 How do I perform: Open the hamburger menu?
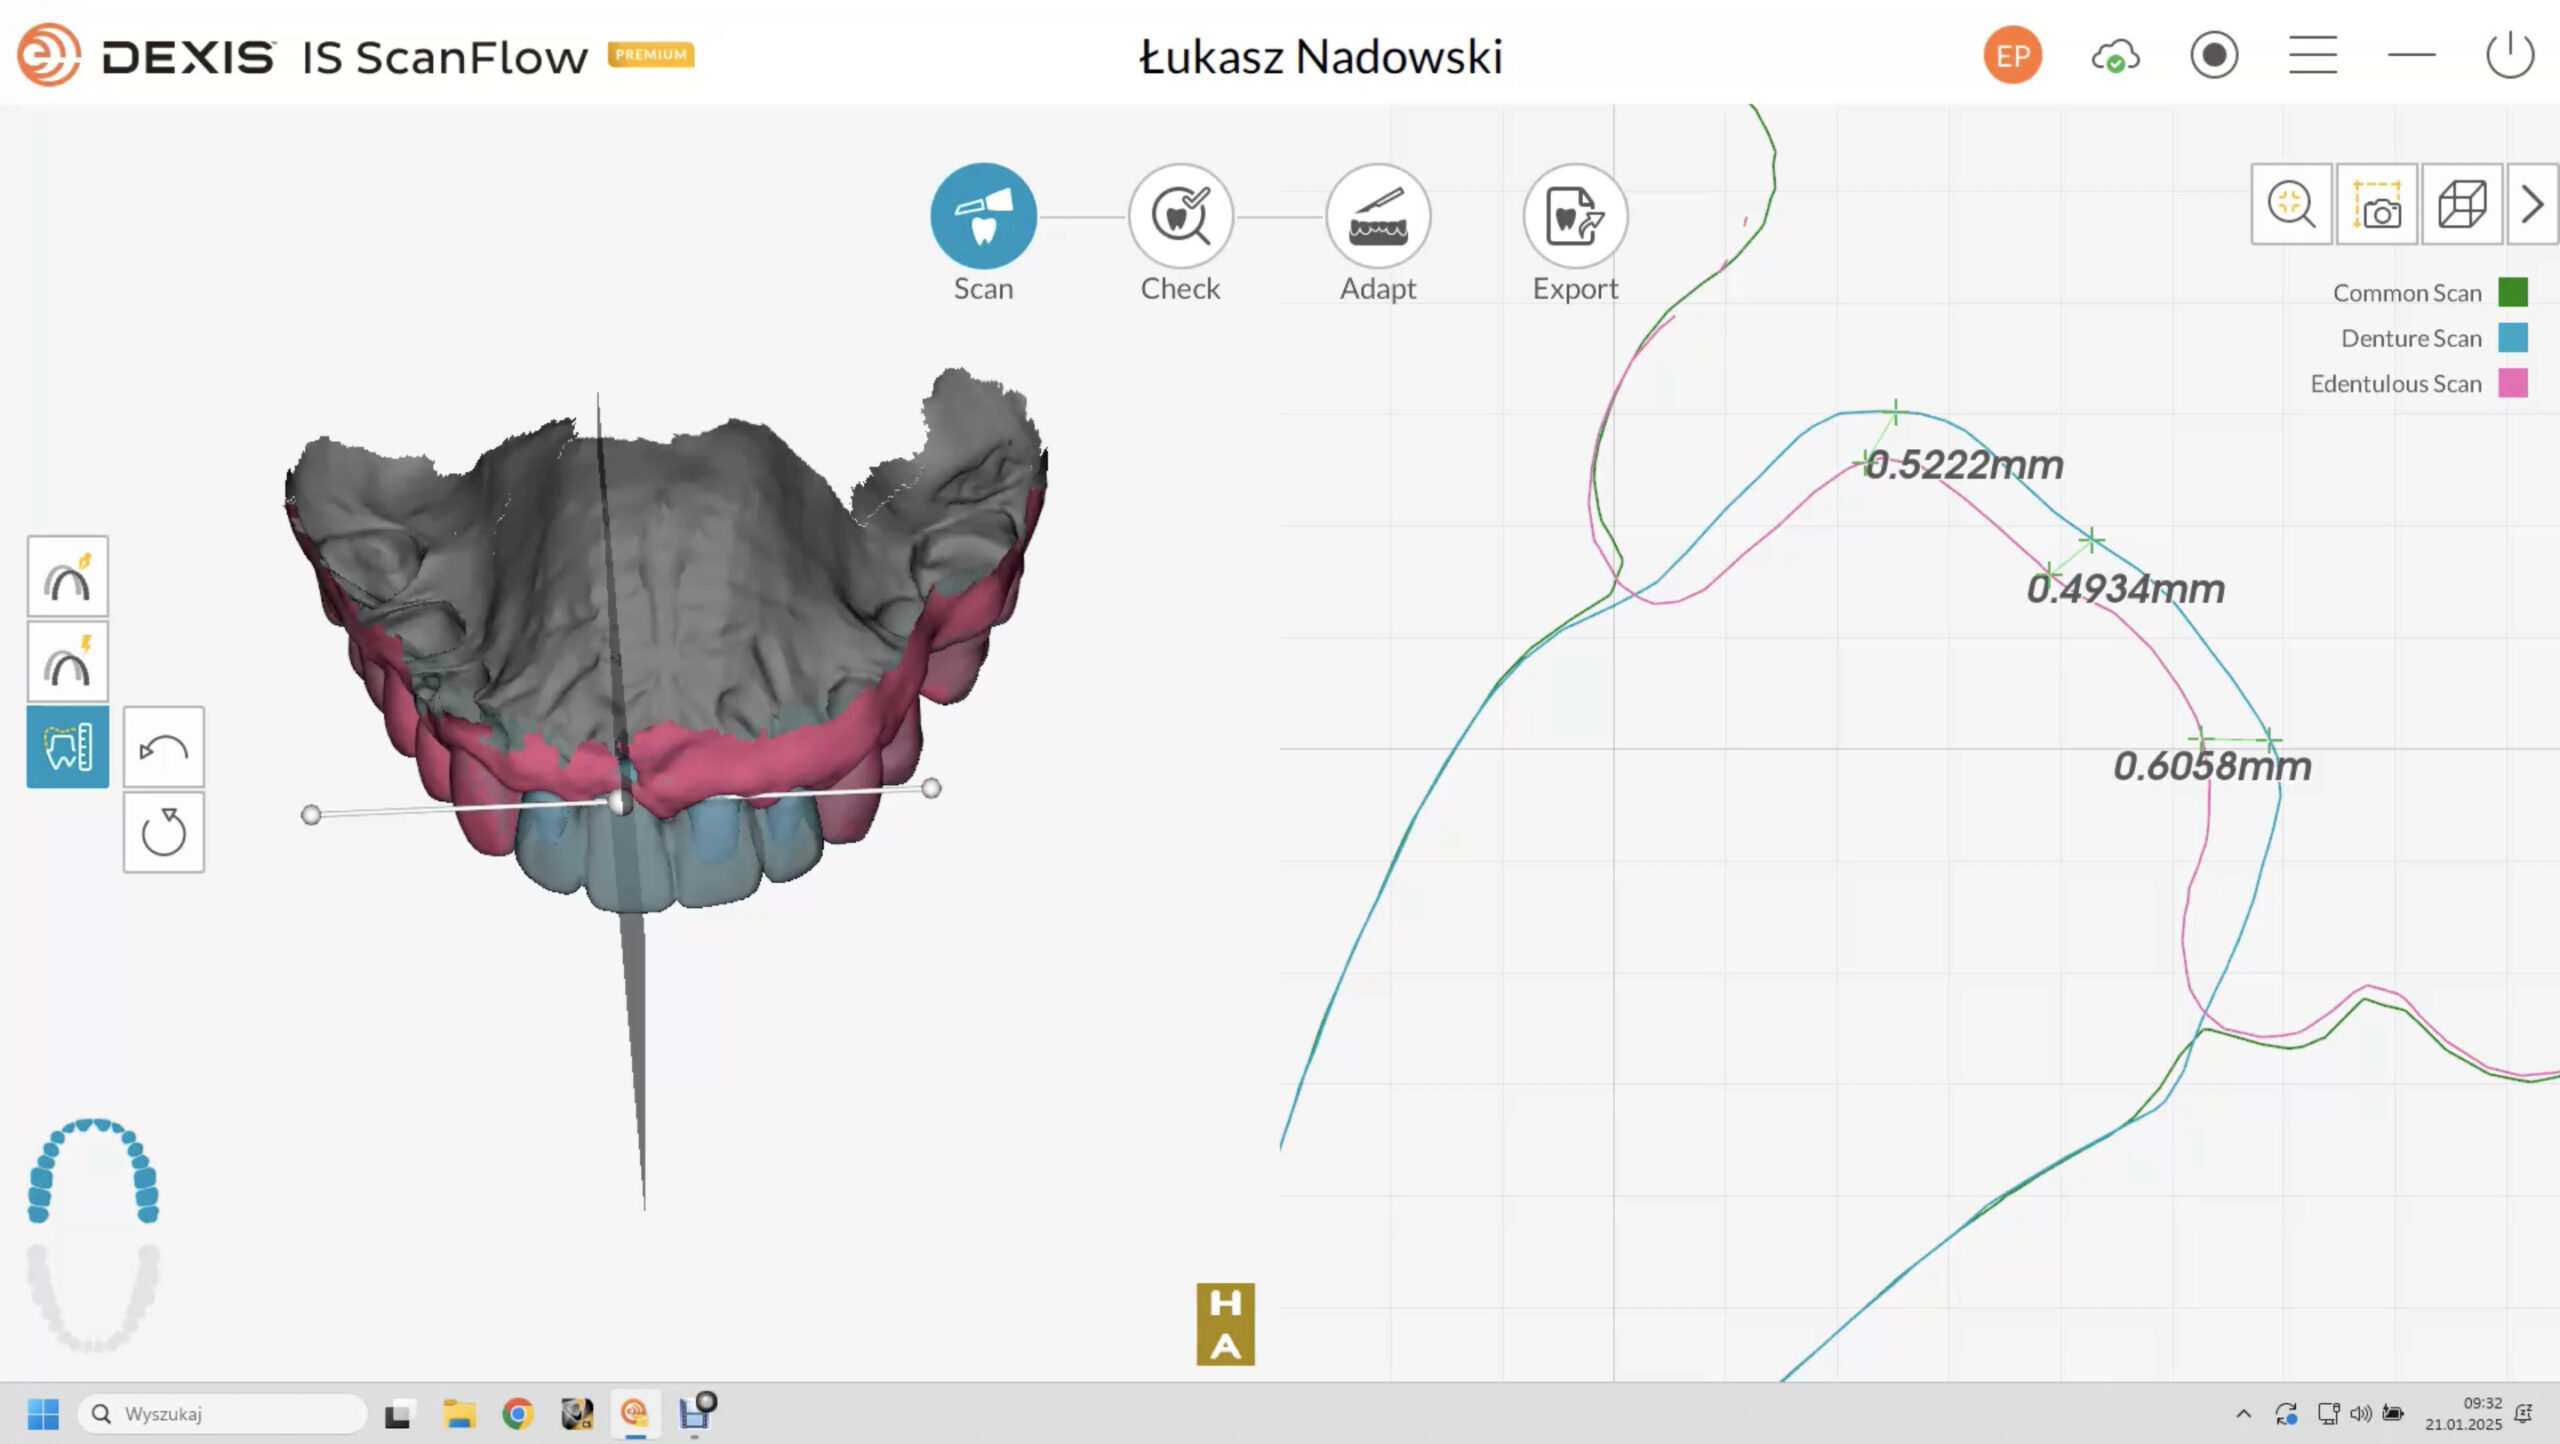coord(2313,55)
